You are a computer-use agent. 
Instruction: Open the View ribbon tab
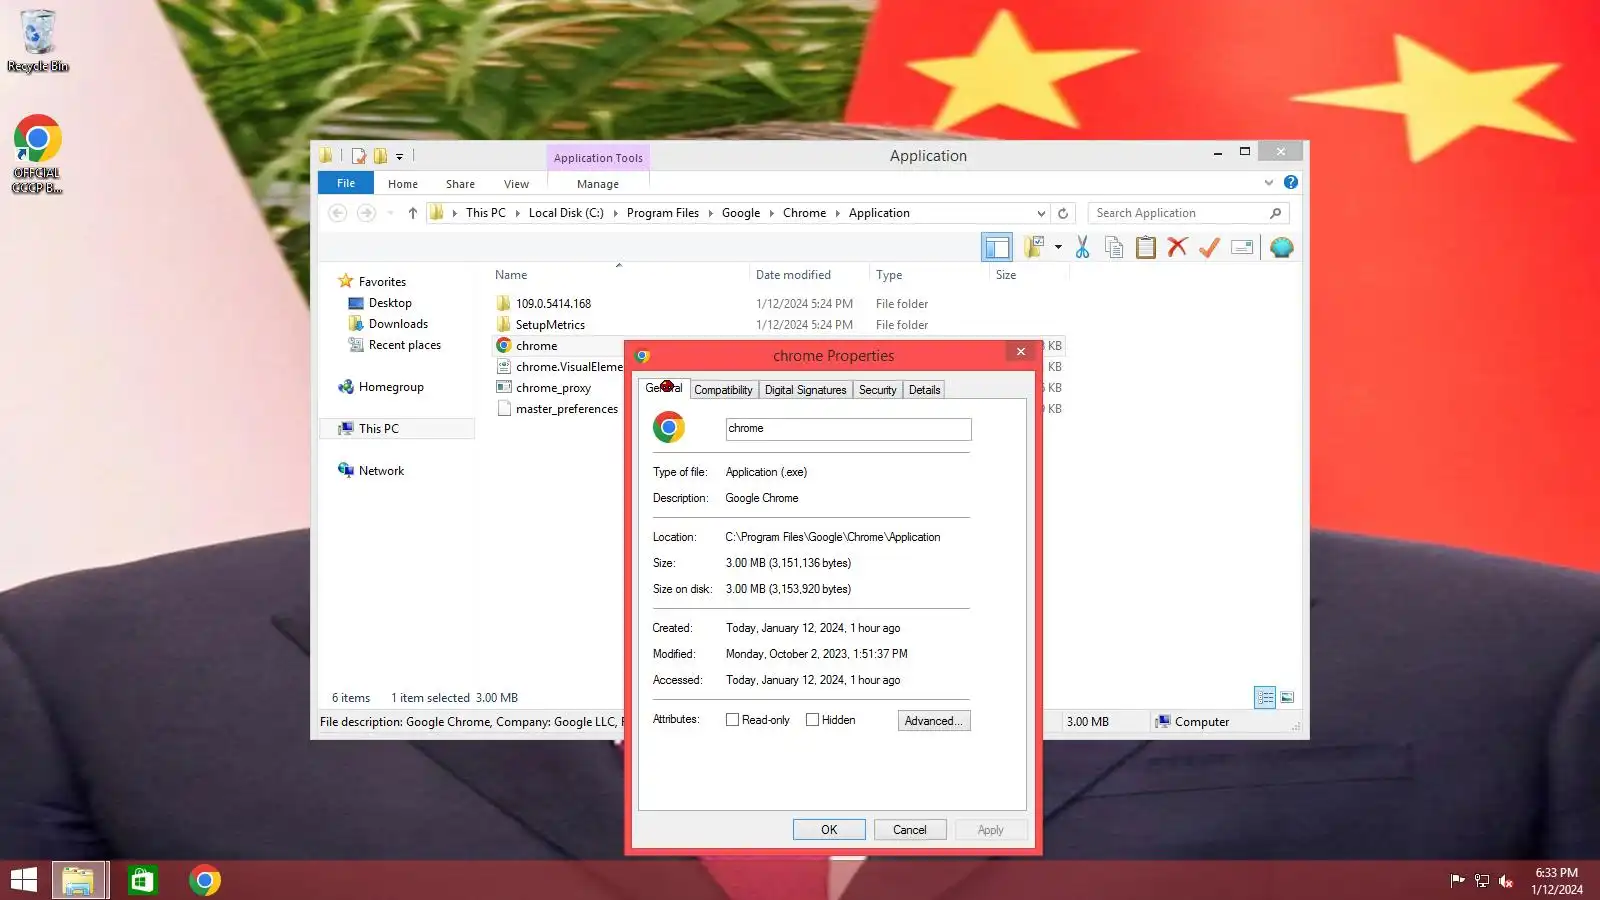point(516,184)
